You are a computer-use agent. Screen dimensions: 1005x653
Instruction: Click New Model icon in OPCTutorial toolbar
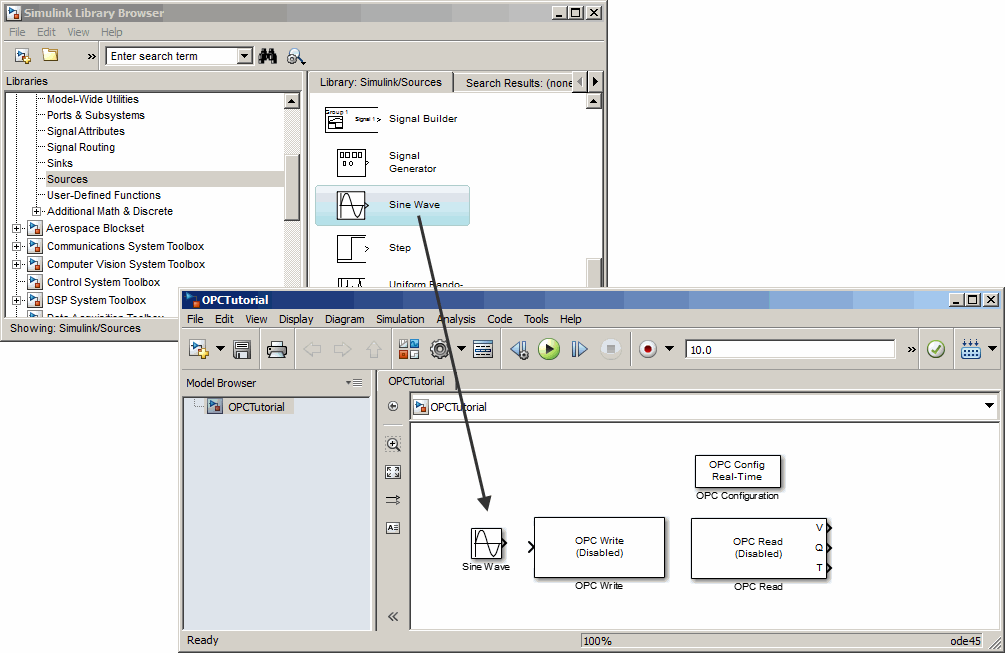click(199, 349)
